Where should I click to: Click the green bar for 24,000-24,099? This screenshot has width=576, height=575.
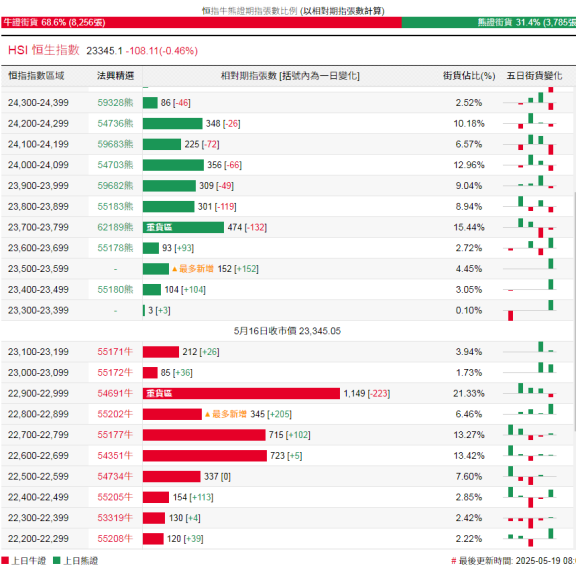tap(173, 165)
